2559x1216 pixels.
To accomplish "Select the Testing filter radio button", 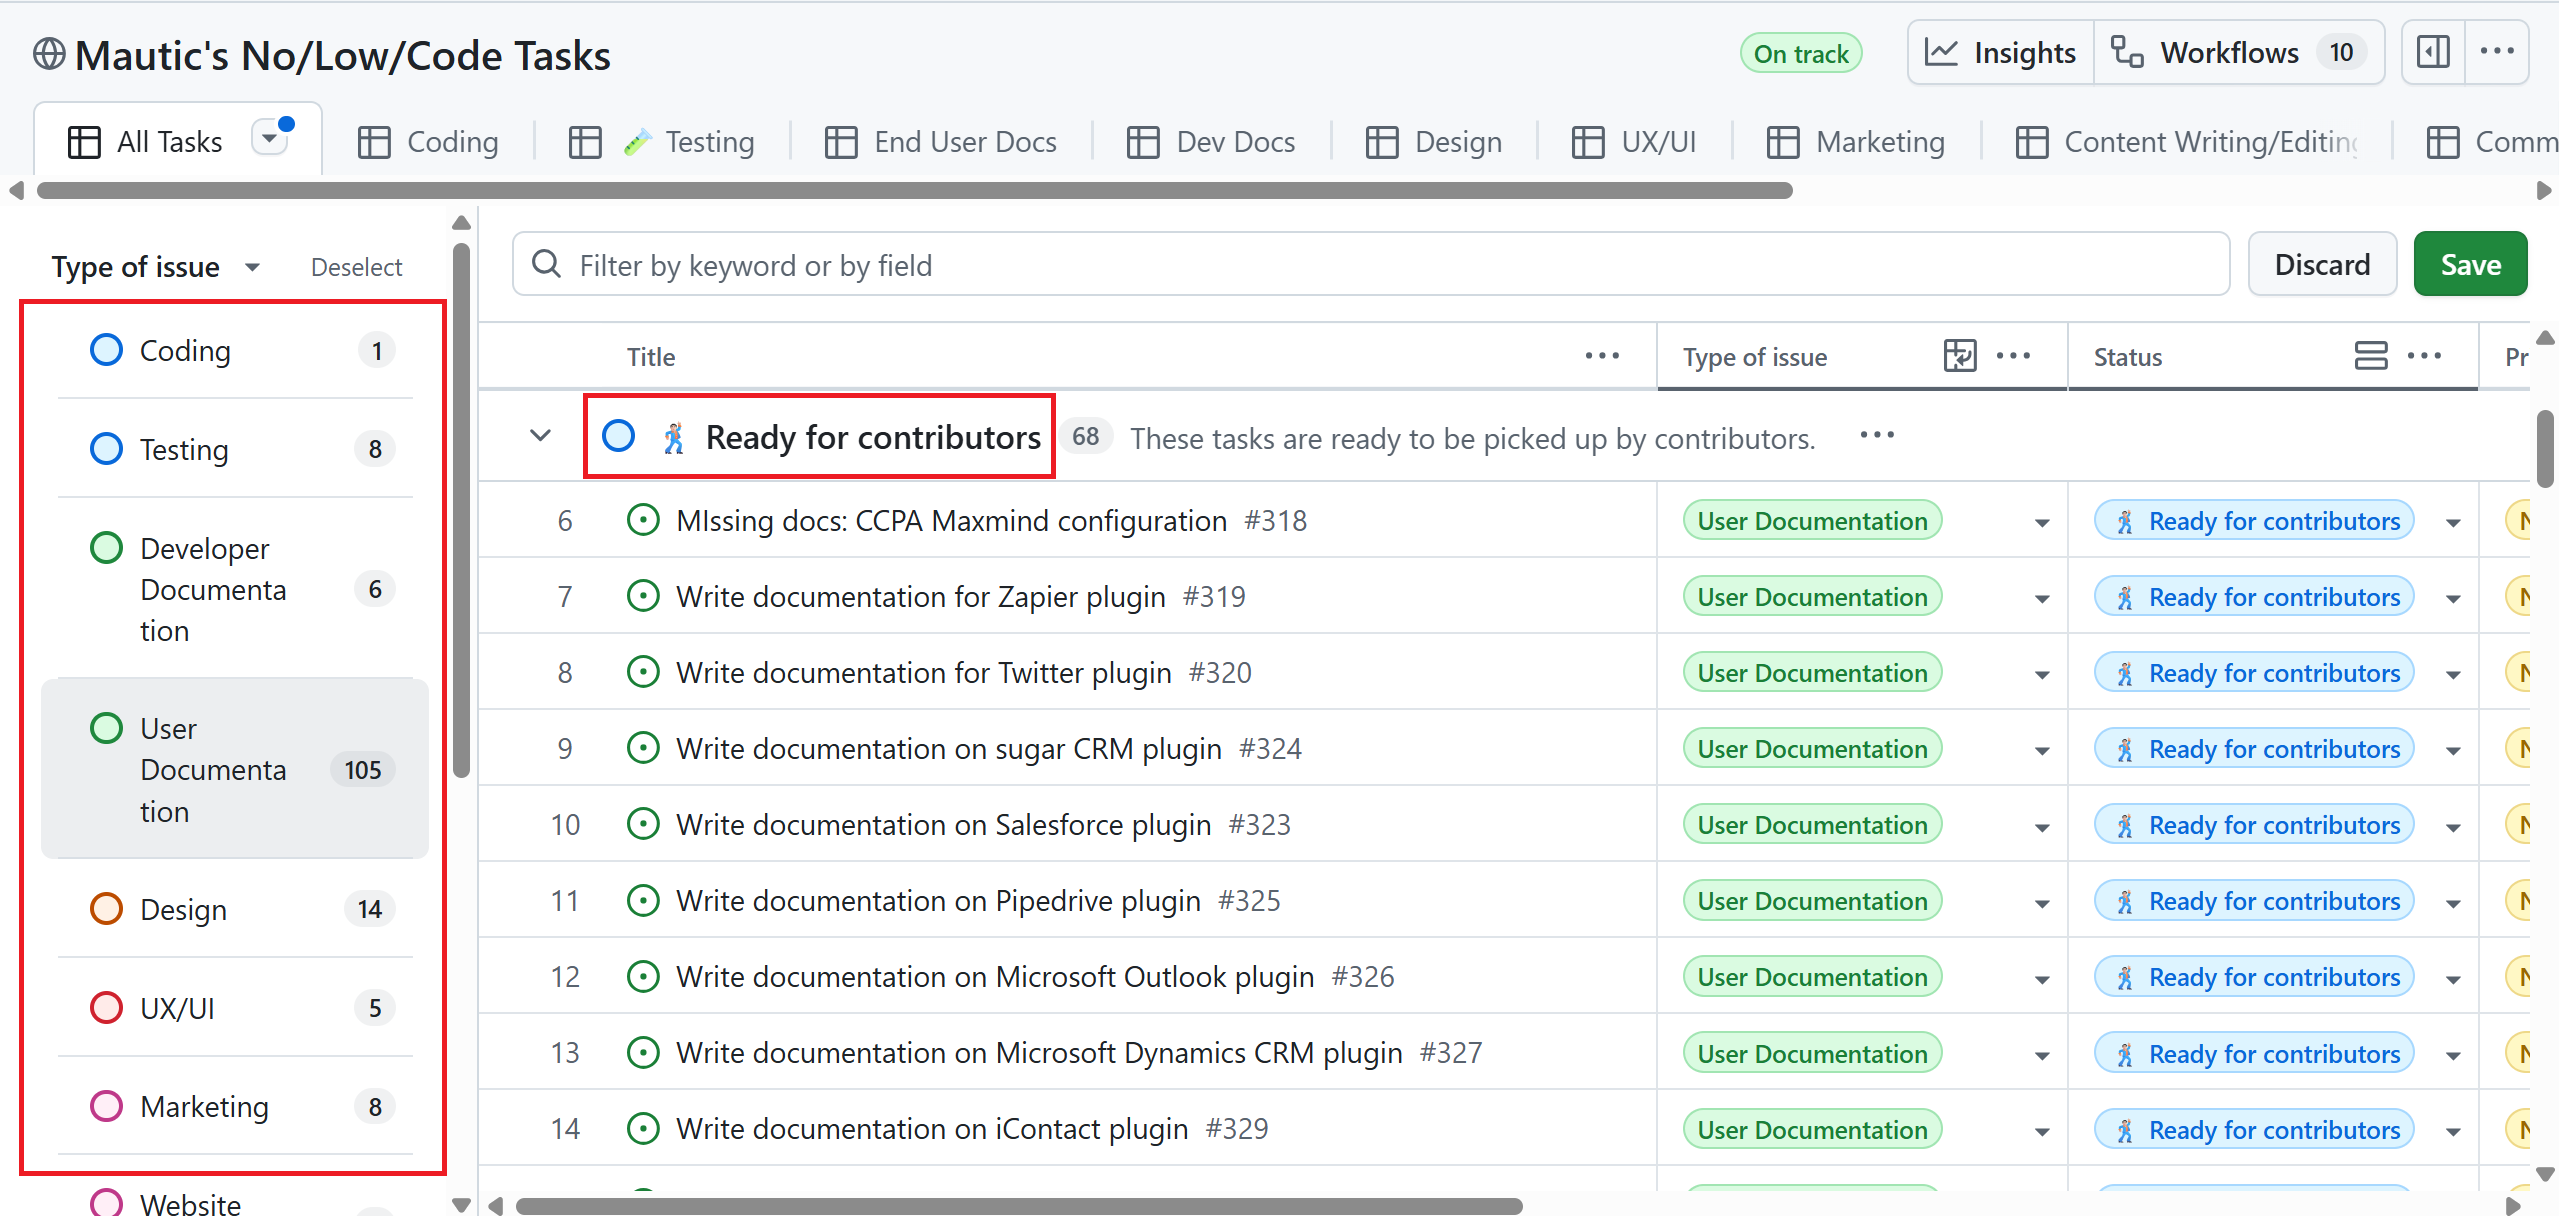I will (106, 448).
